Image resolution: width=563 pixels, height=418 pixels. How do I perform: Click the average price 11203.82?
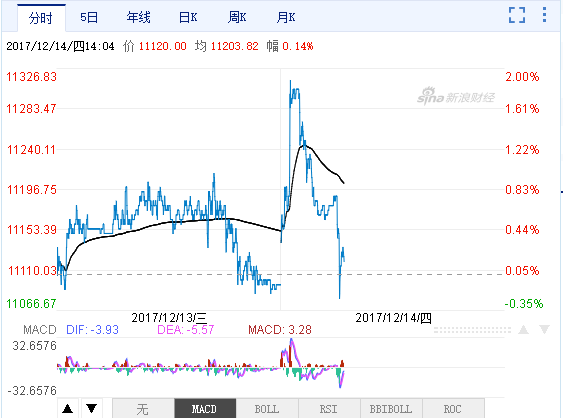[234, 46]
